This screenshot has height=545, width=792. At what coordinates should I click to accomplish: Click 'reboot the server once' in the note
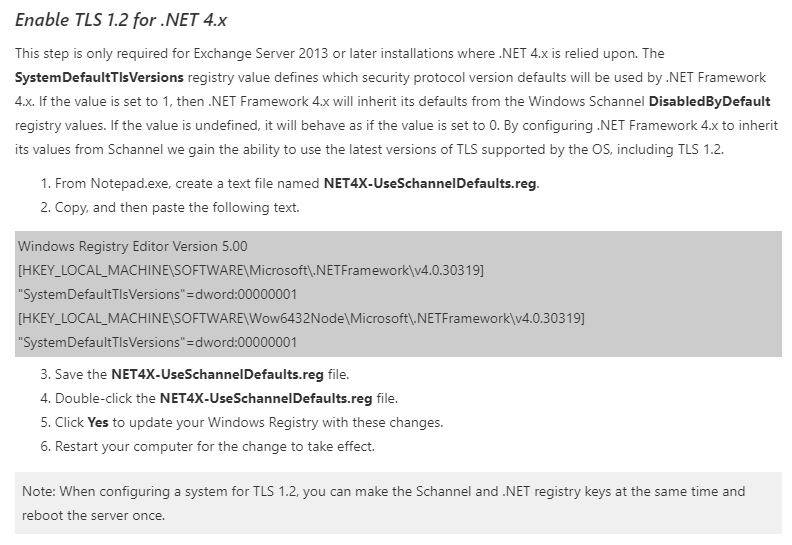pyautogui.click(x=93, y=516)
